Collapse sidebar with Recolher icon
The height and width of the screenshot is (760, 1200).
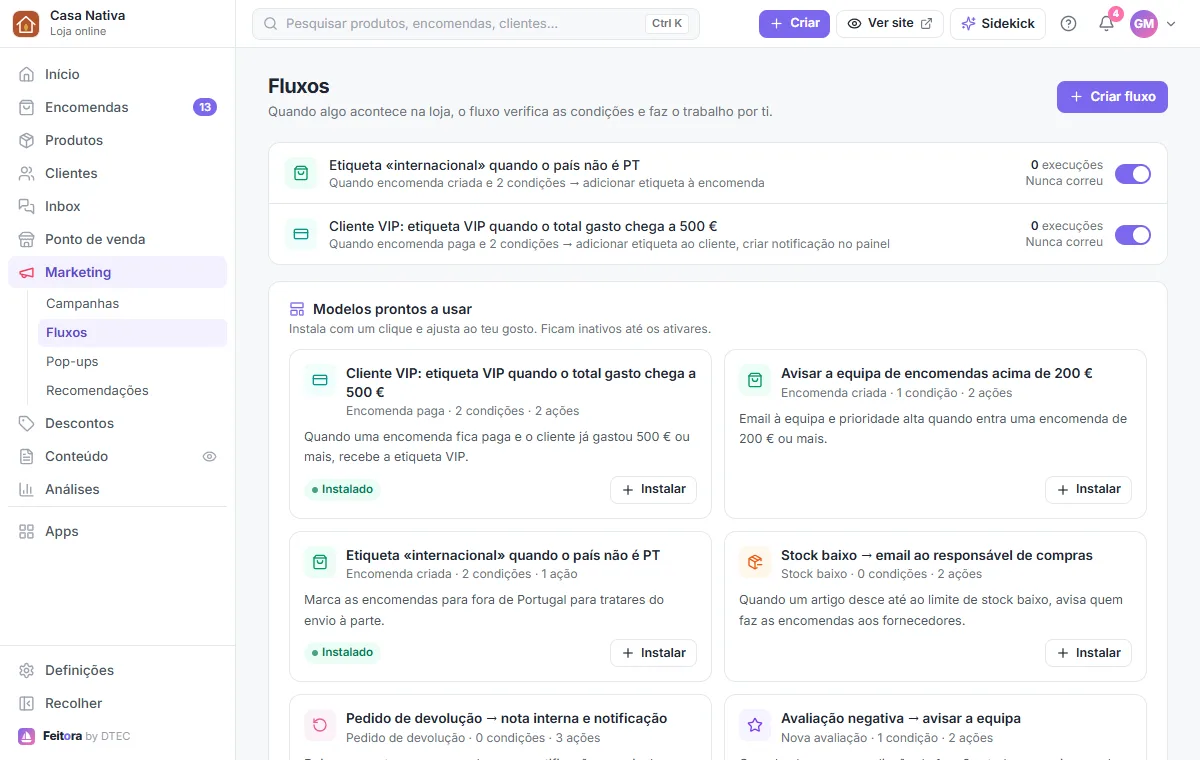[x=27, y=703]
